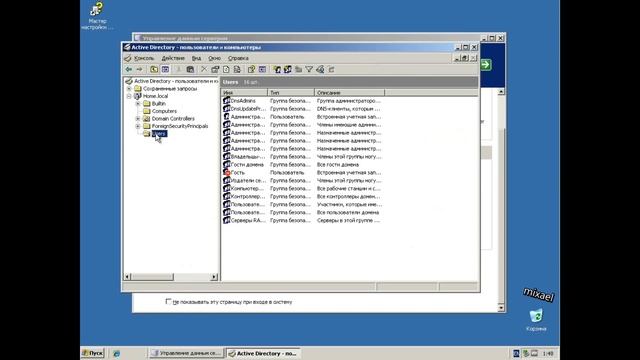
Task: Click description Члены имеющие админ...
Action: [x=349, y=124]
